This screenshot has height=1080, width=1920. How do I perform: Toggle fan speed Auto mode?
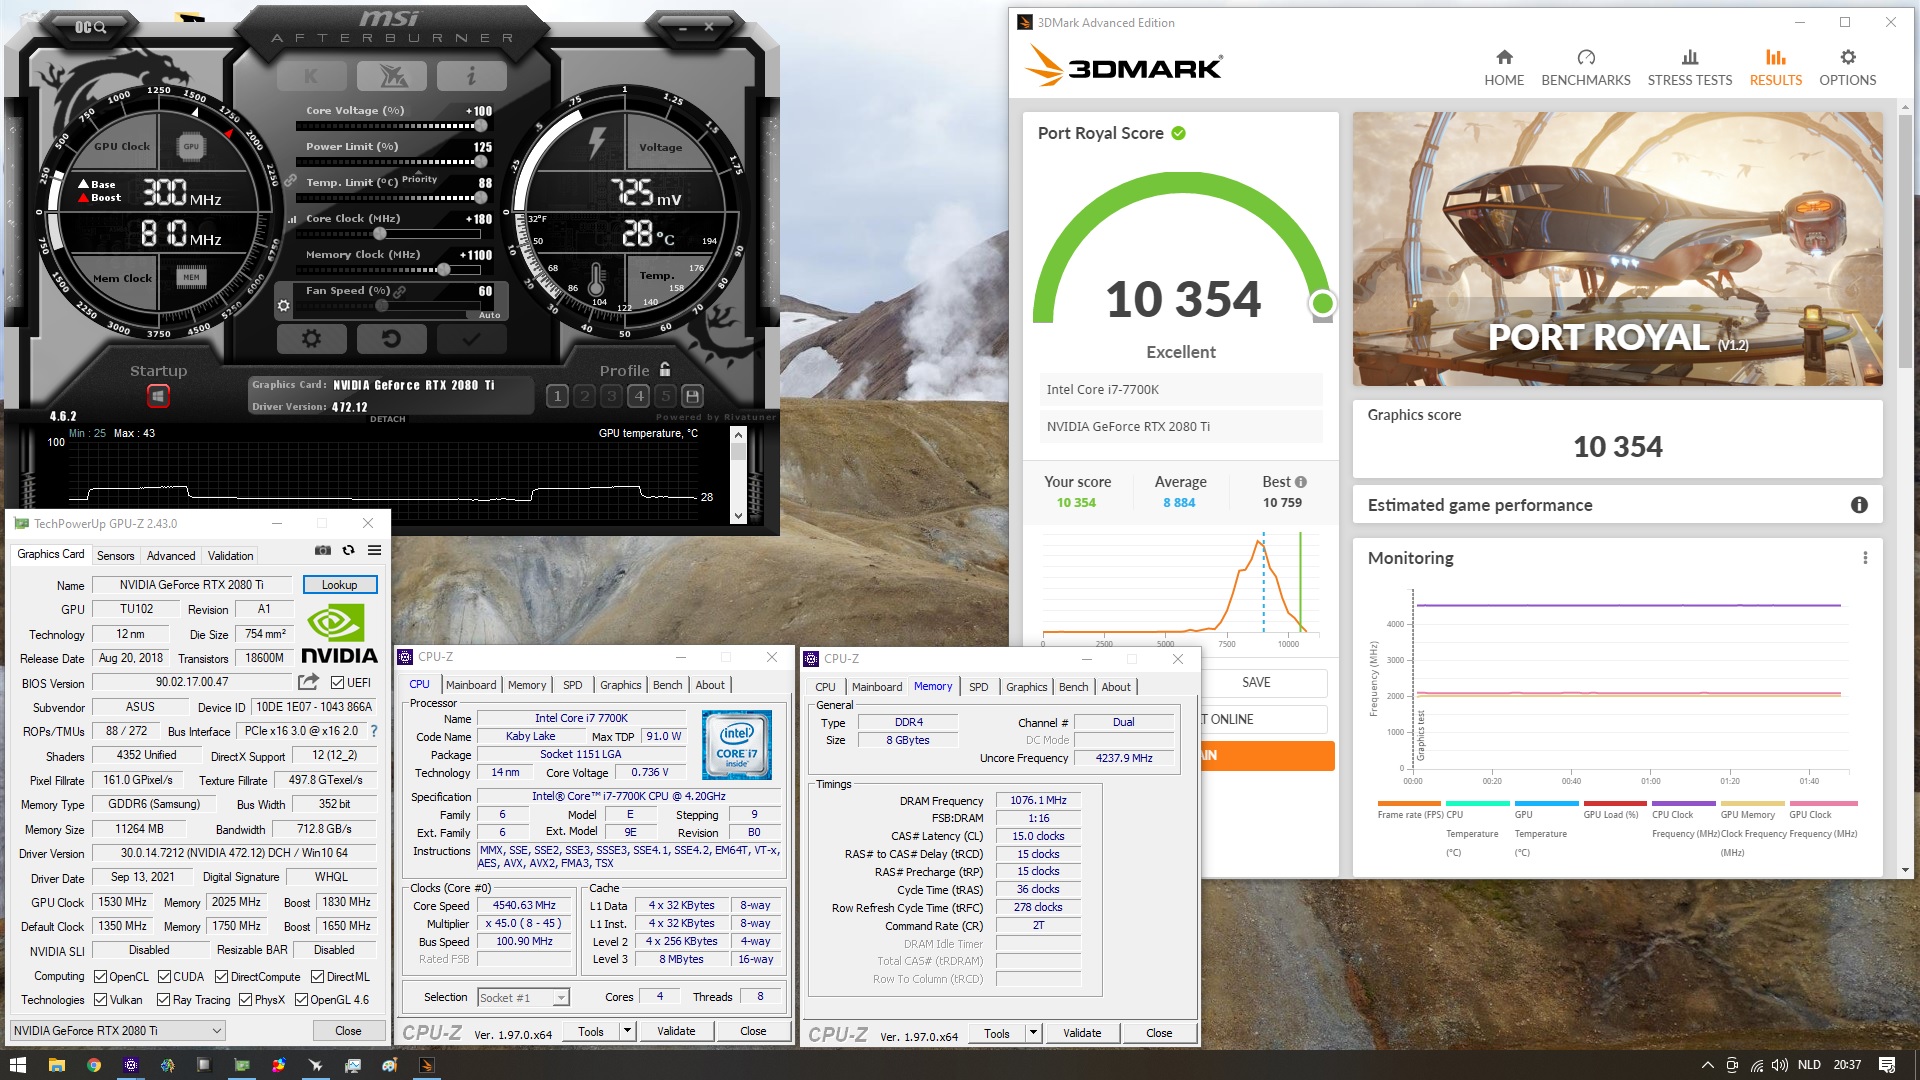click(489, 315)
